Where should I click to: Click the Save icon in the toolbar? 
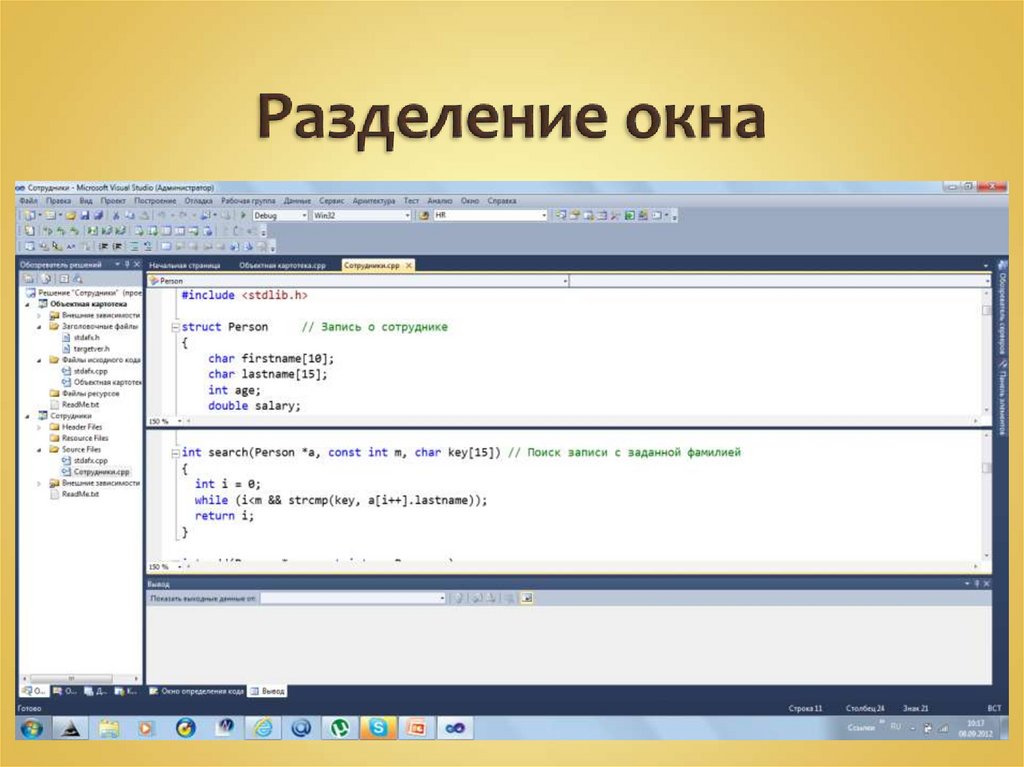pos(85,215)
